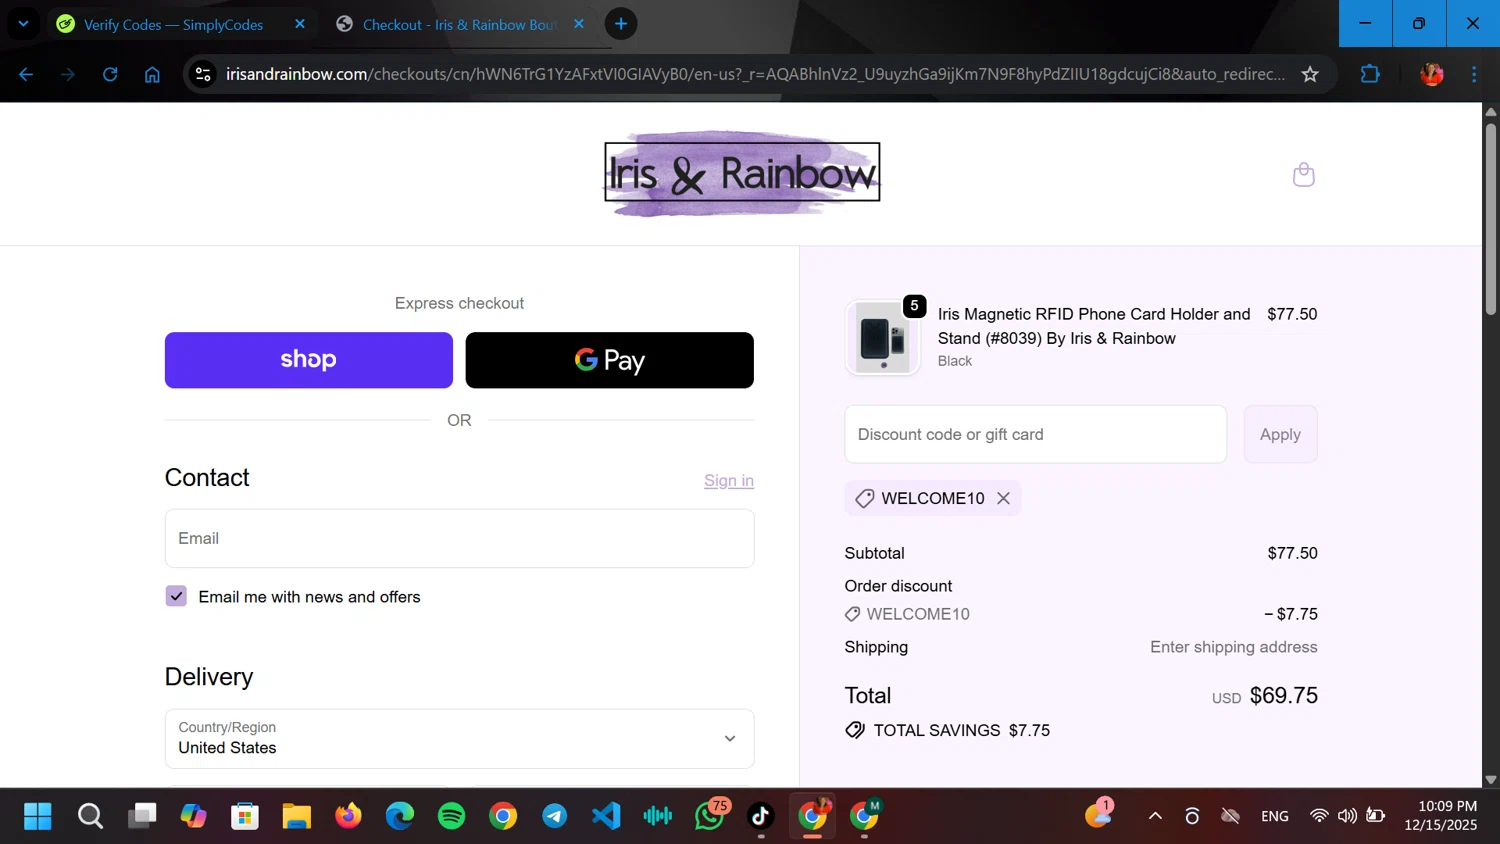Open the browser extensions menu
1500x844 pixels.
[x=1370, y=74]
